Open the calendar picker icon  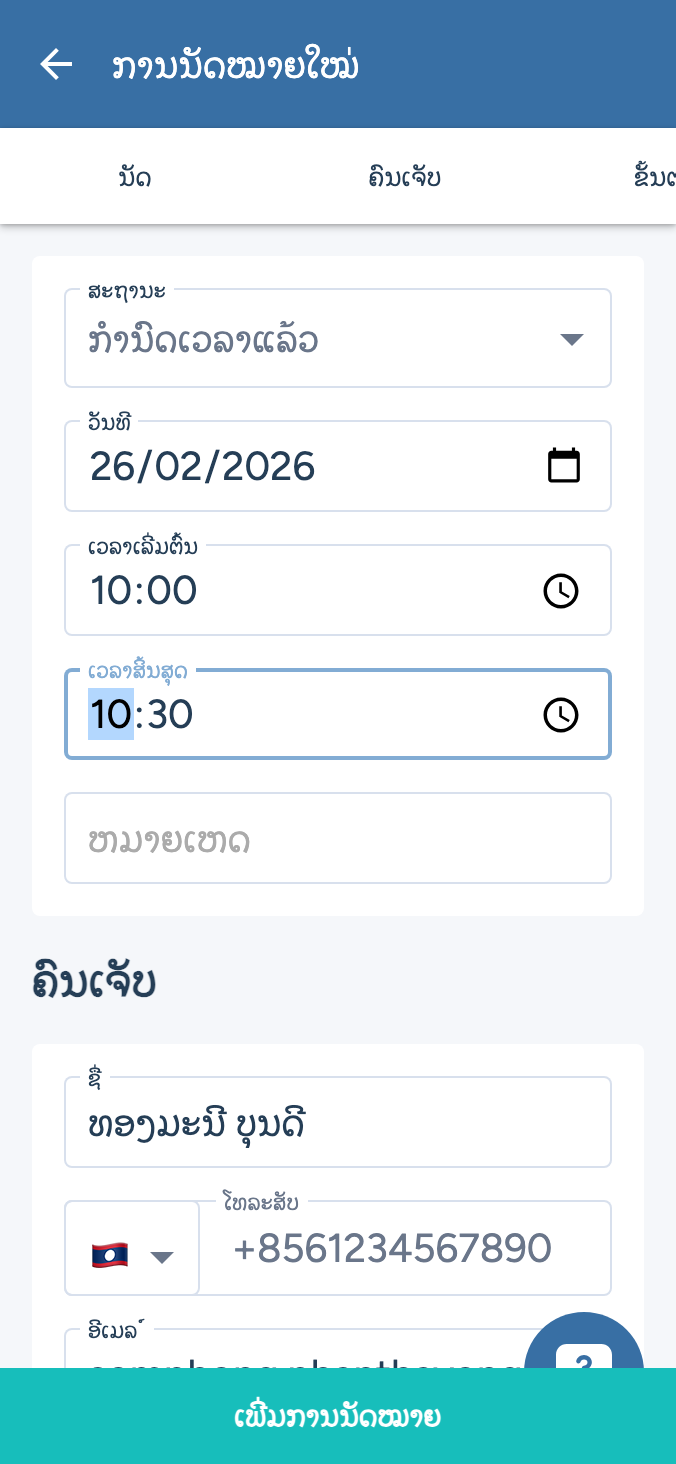coord(564,466)
